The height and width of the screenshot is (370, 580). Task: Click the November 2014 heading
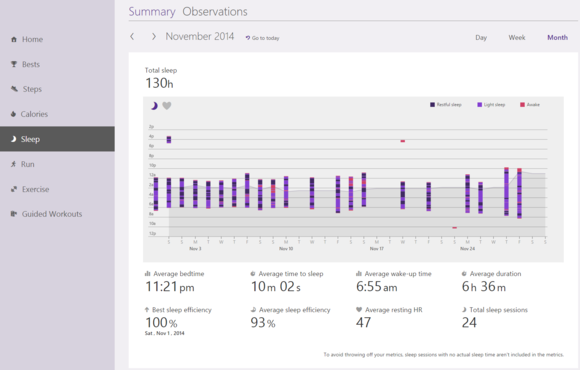[x=200, y=36]
